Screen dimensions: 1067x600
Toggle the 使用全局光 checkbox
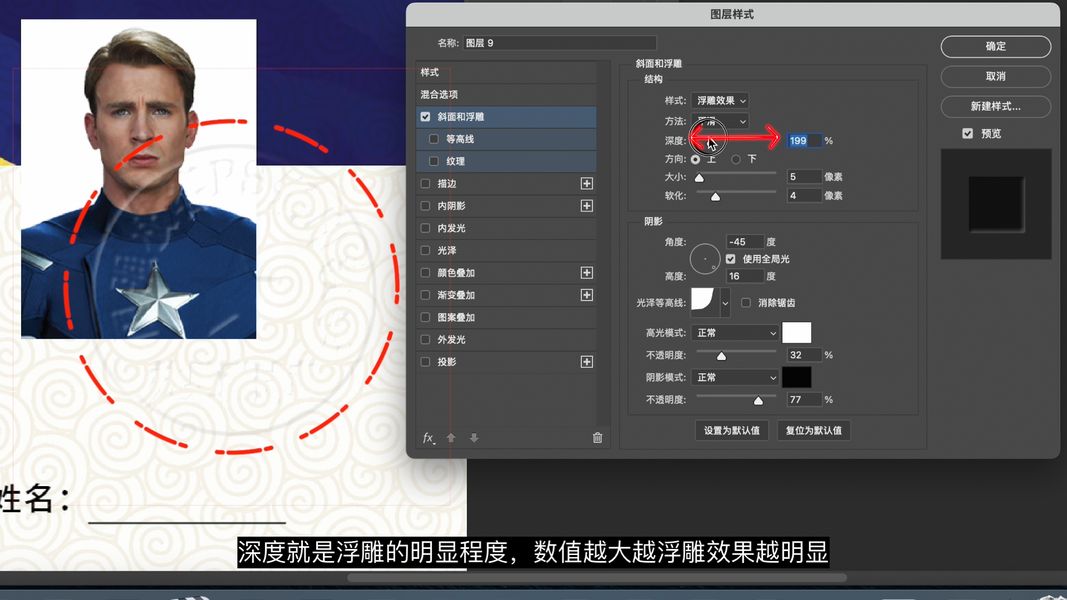point(731,259)
